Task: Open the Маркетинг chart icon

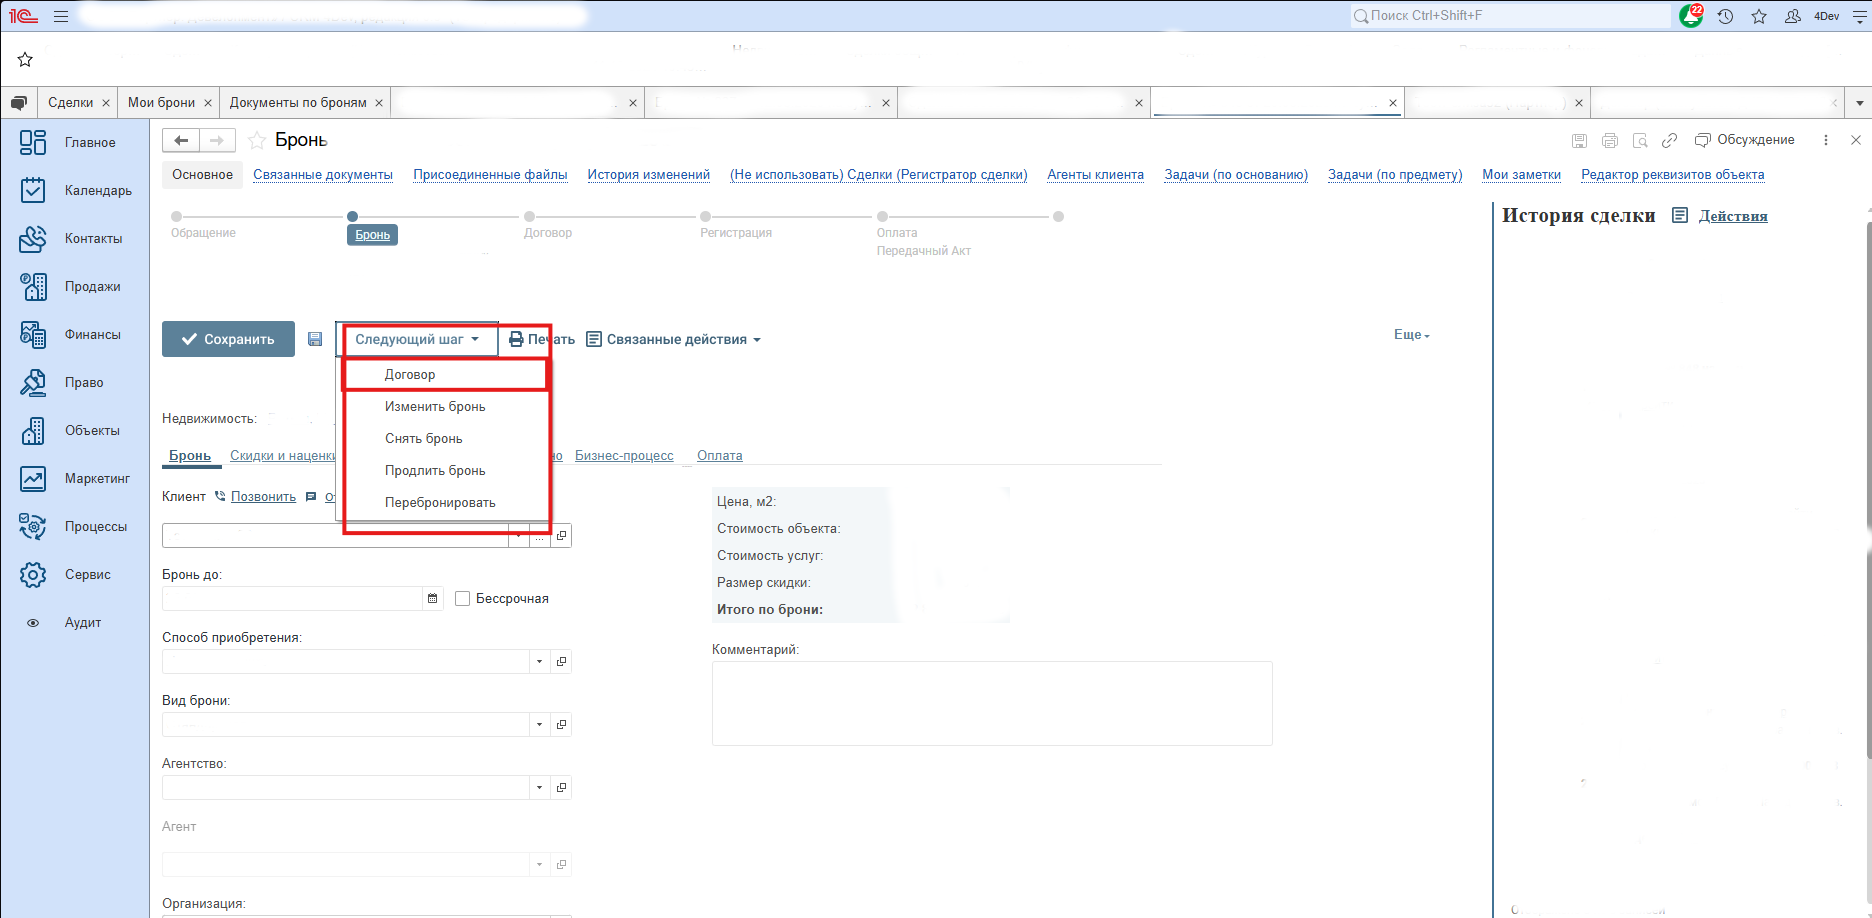Action: click(33, 478)
